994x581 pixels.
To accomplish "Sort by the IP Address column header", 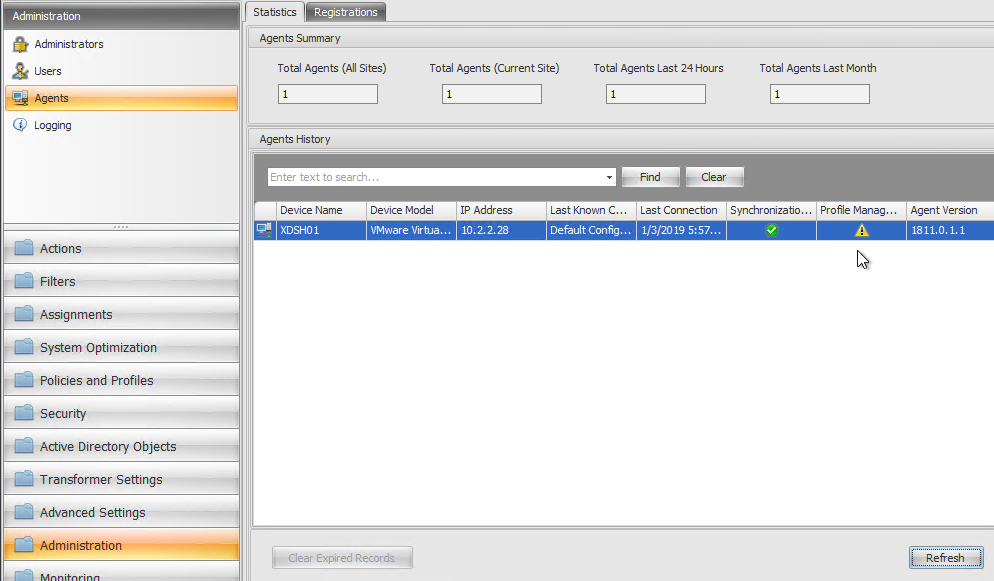I will [x=501, y=210].
